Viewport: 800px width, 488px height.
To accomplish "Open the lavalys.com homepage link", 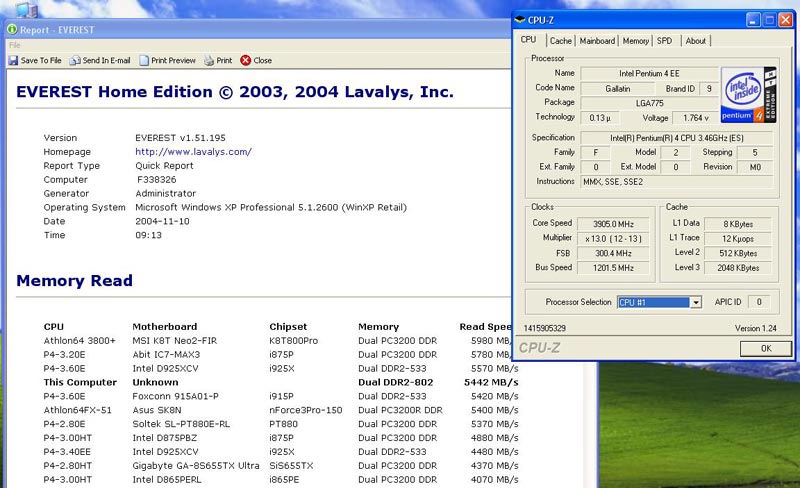I will point(193,152).
